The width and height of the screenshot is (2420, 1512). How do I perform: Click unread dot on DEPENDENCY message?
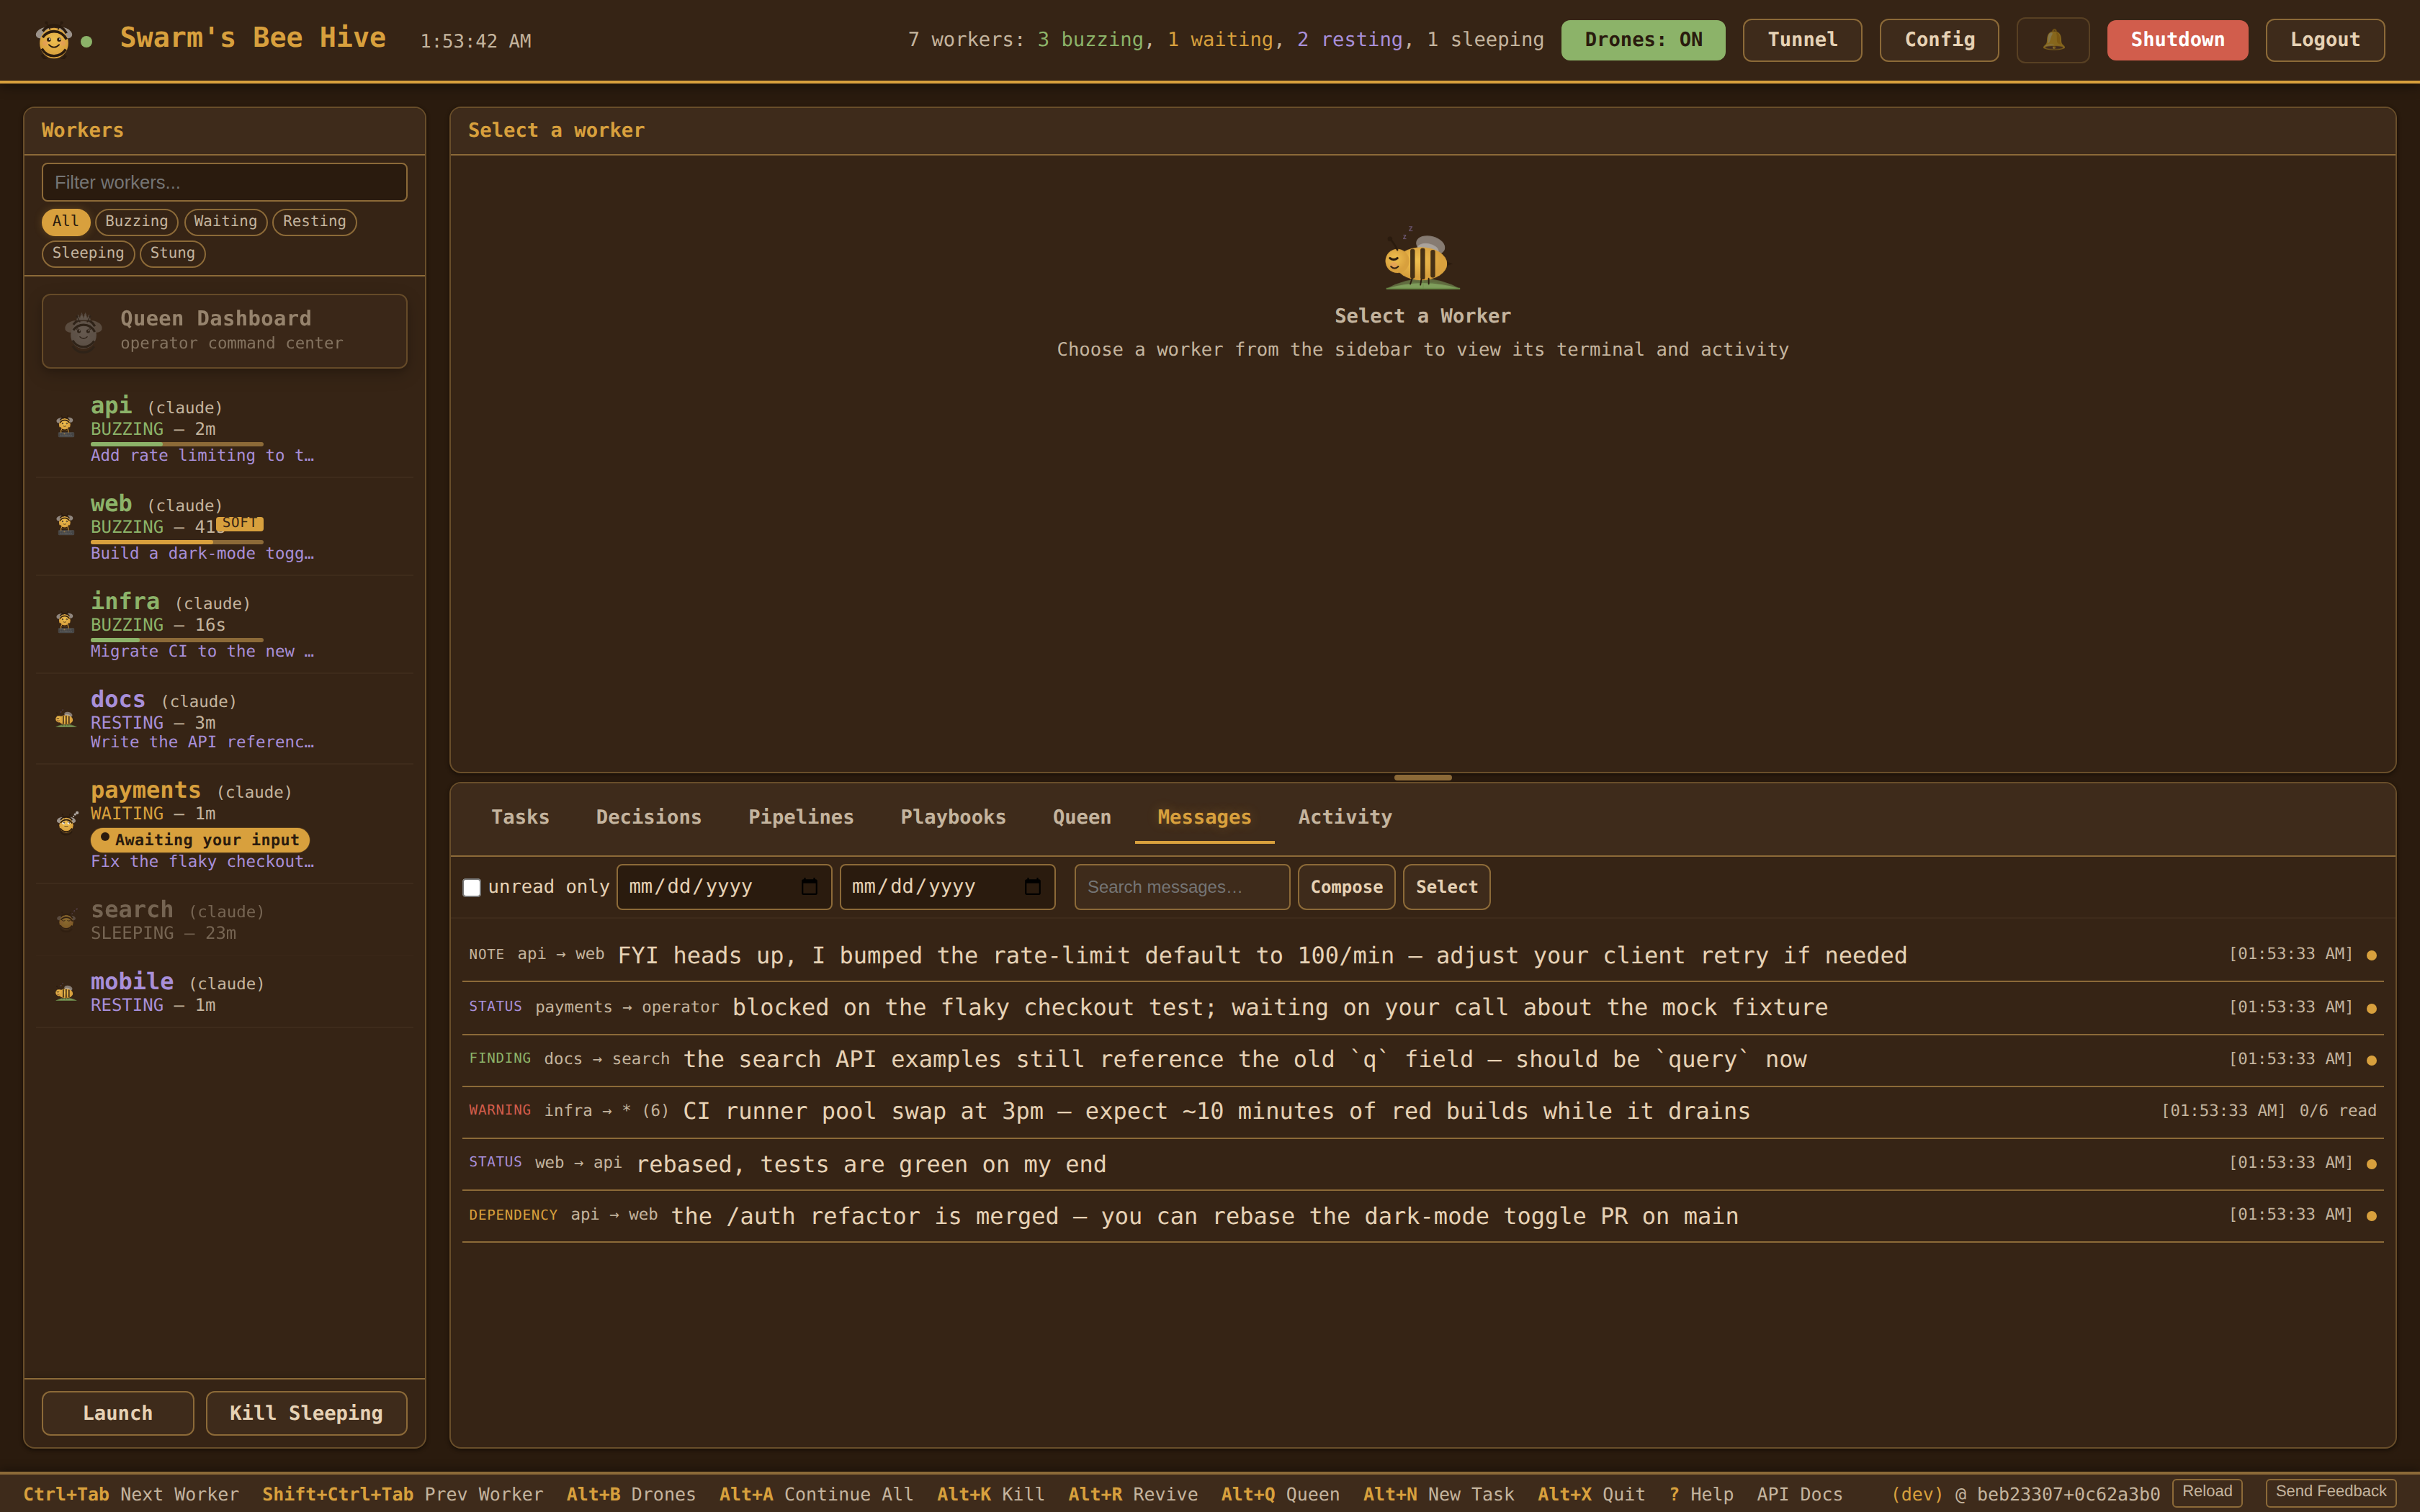(x=2371, y=1216)
